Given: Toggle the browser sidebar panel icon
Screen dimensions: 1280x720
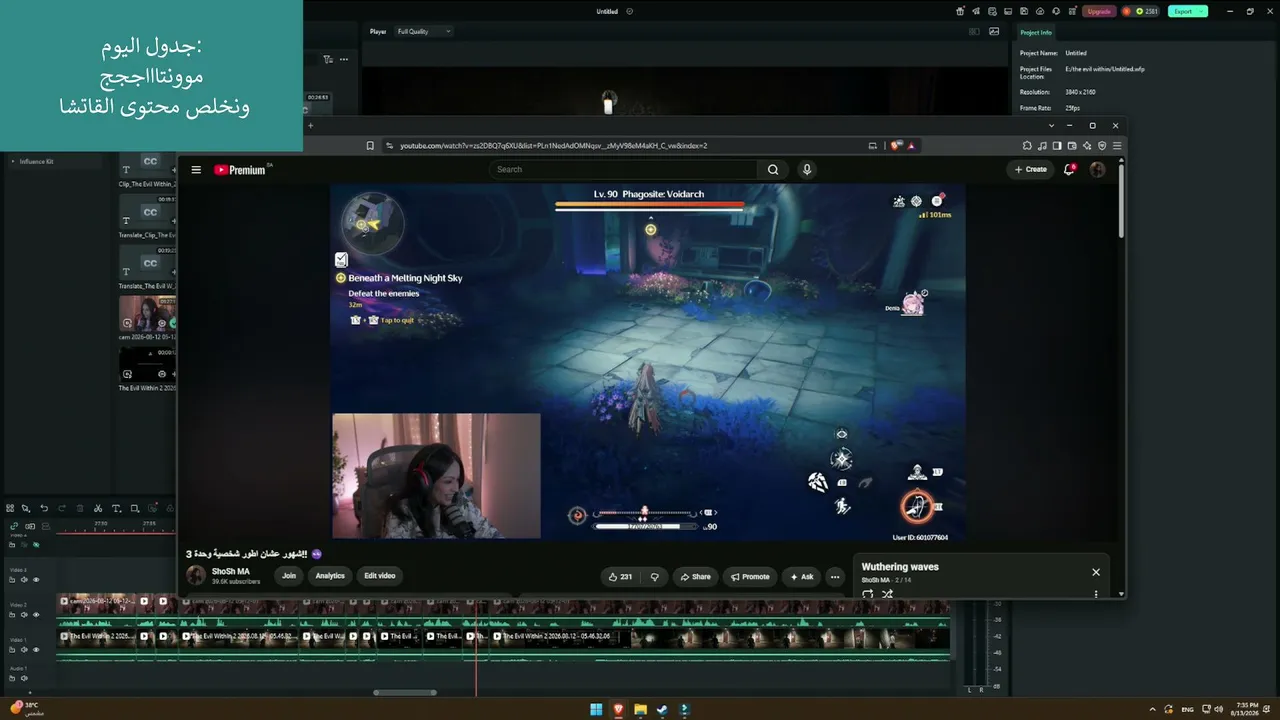Looking at the screenshot, I should pos(1057,146).
